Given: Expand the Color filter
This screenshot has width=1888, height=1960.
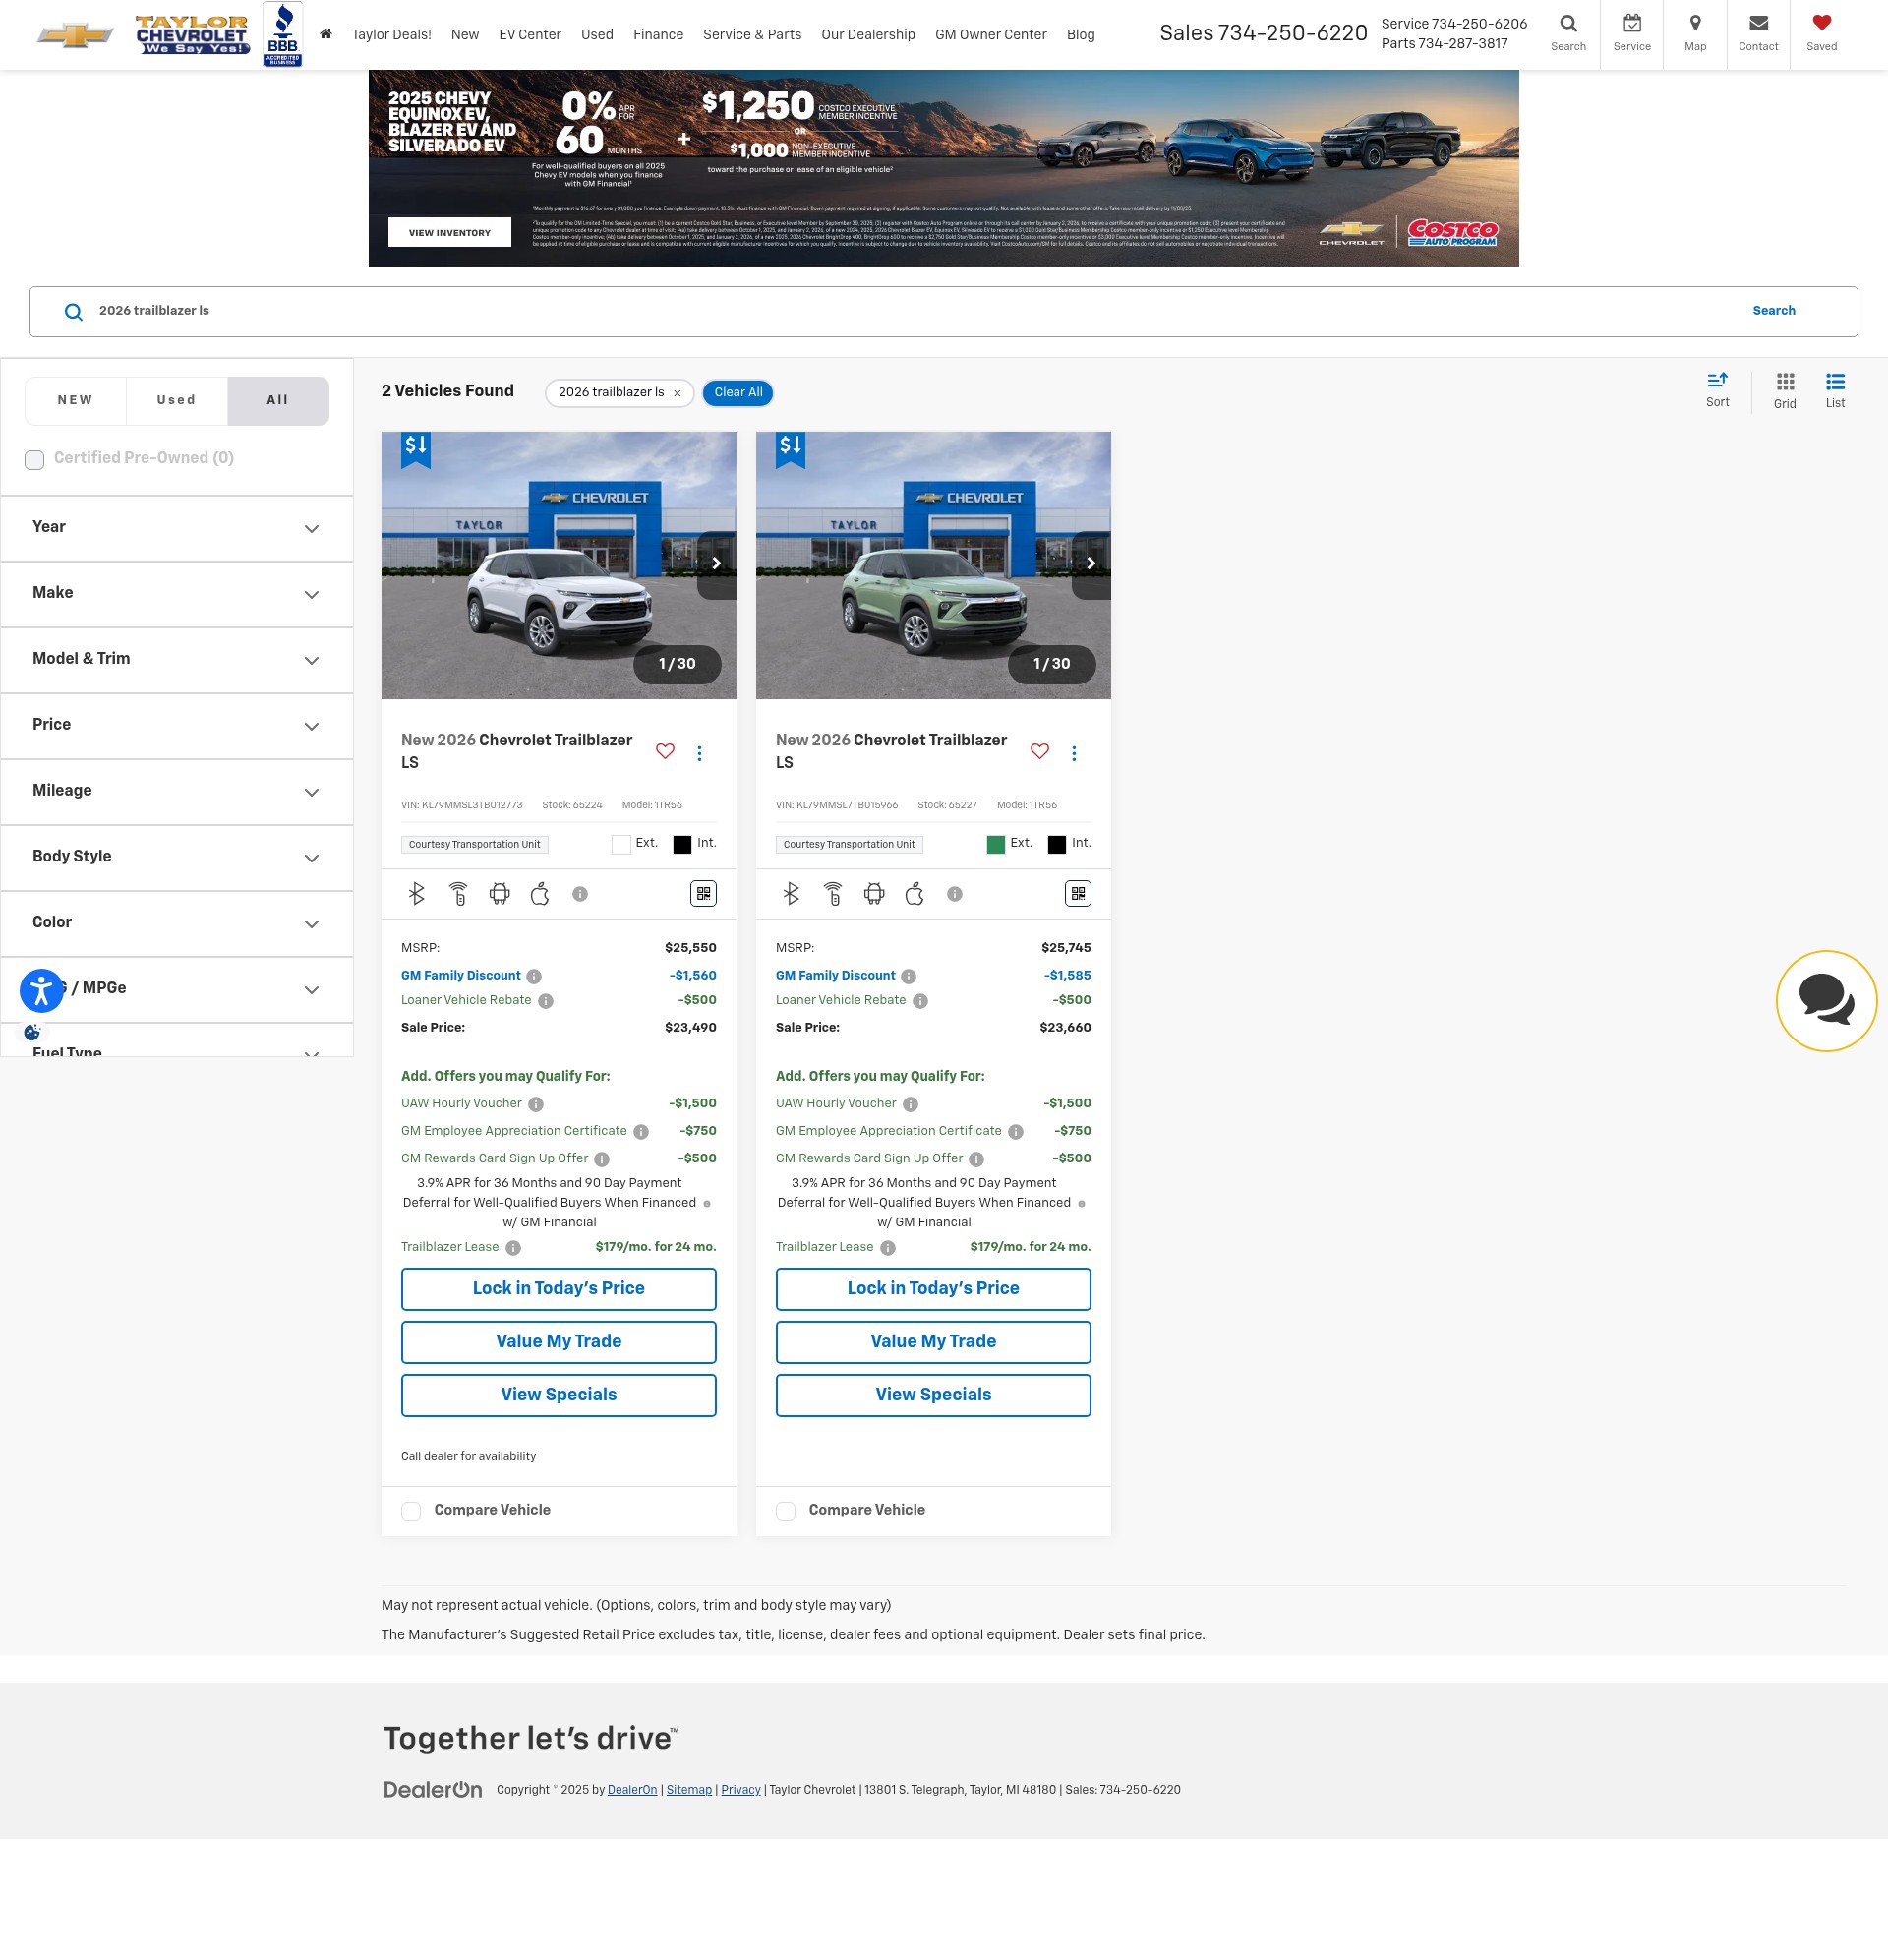Looking at the screenshot, I should tap(177, 924).
